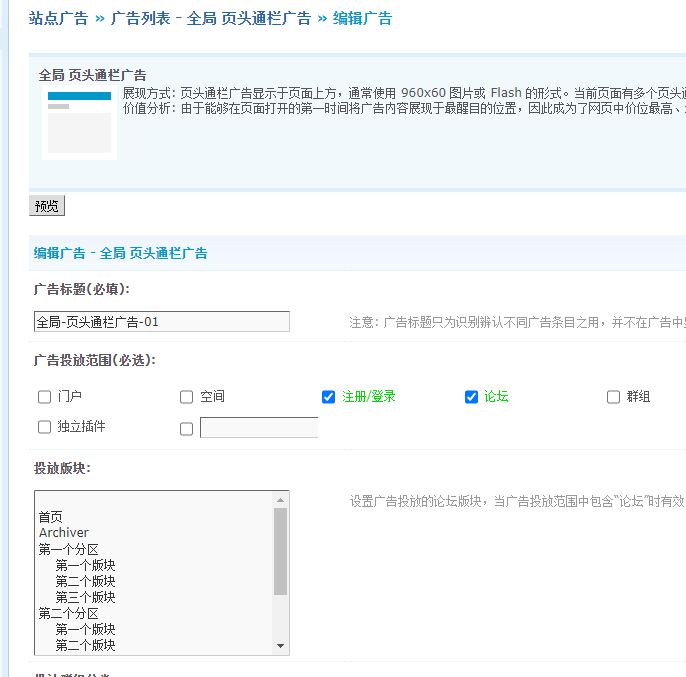The image size is (686, 677).
Task: Click the green 论坛 label
Action: [x=496, y=396]
